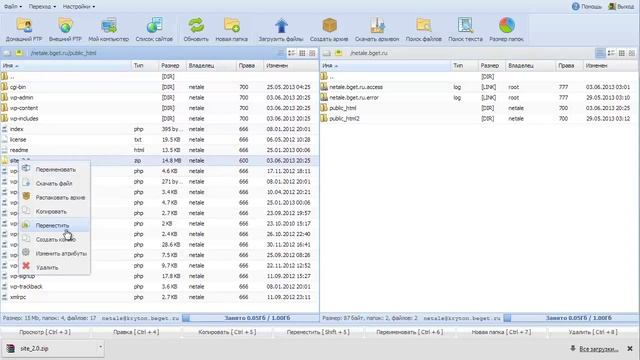Image resolution: width=640 pixels, height=360 pixels.
Task: Click the Переименовать icon in the context menu
Action: [26, 169]
